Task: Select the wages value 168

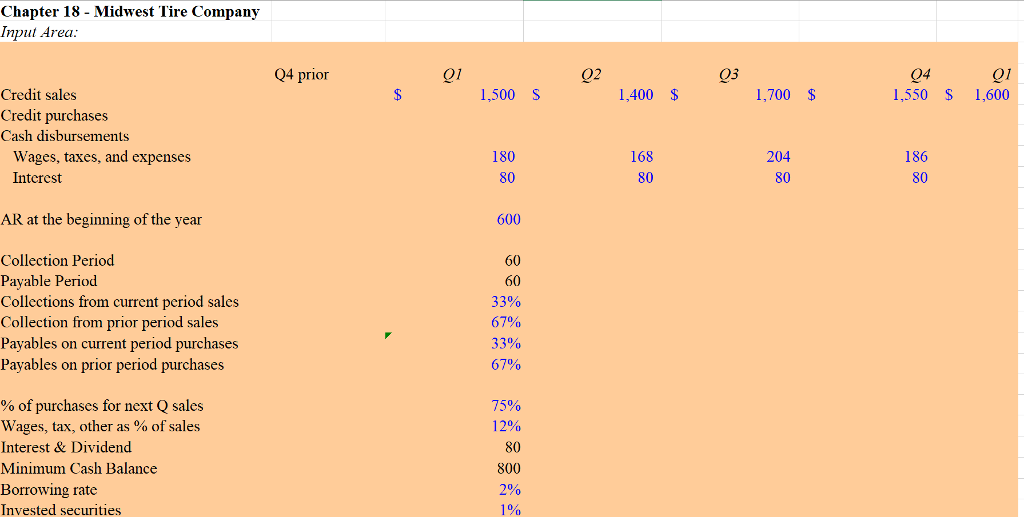Action: coord(641,157)
